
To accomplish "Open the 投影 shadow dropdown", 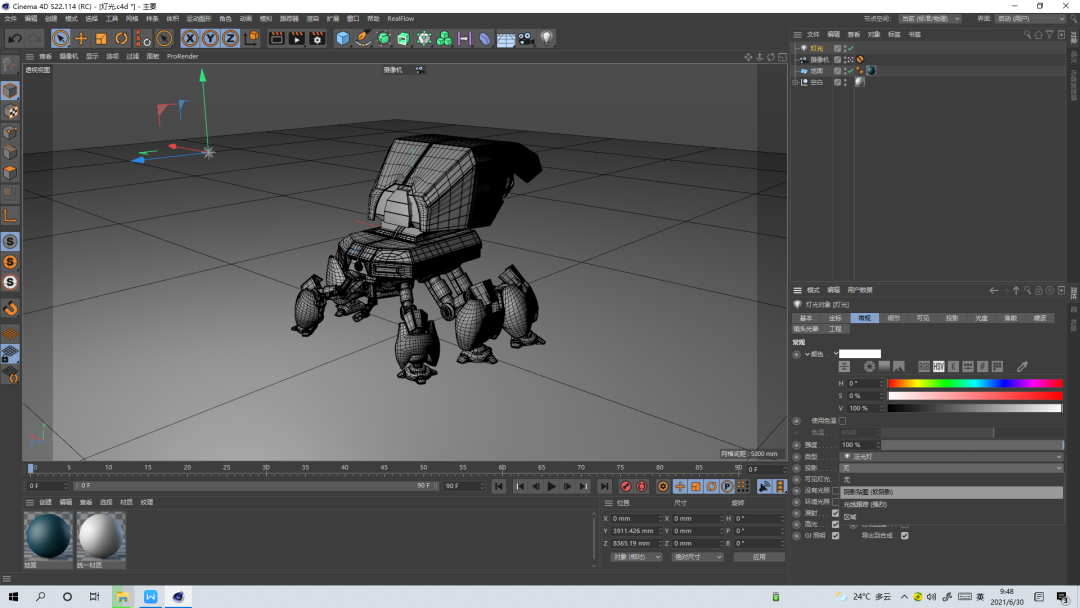I will pyautogui.click(x=951, y=468).
